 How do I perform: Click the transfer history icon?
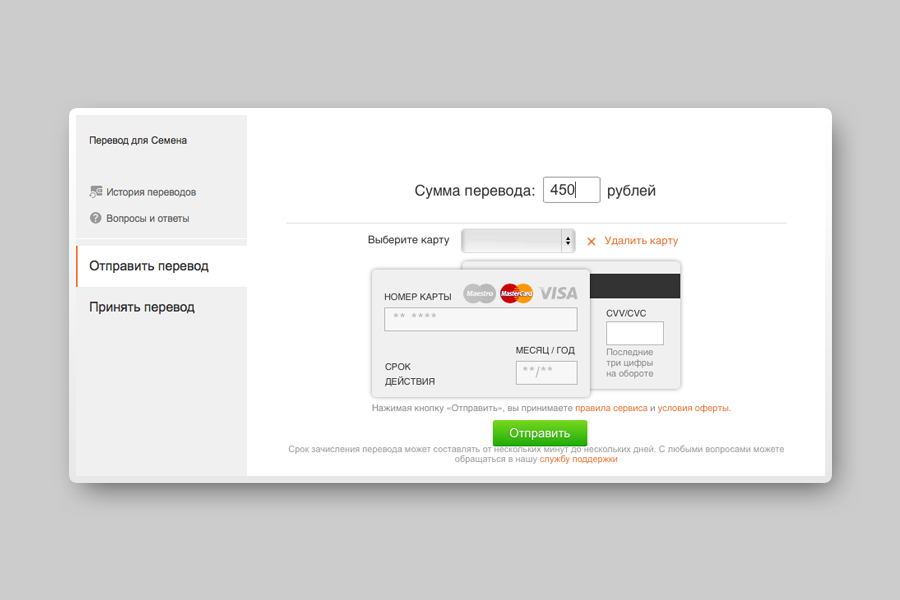[96, 192]
